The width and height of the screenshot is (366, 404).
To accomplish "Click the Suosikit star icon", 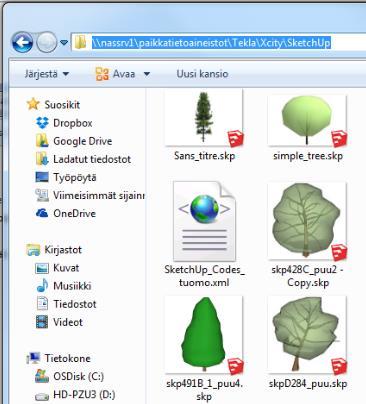I will (x=33, y=104).
